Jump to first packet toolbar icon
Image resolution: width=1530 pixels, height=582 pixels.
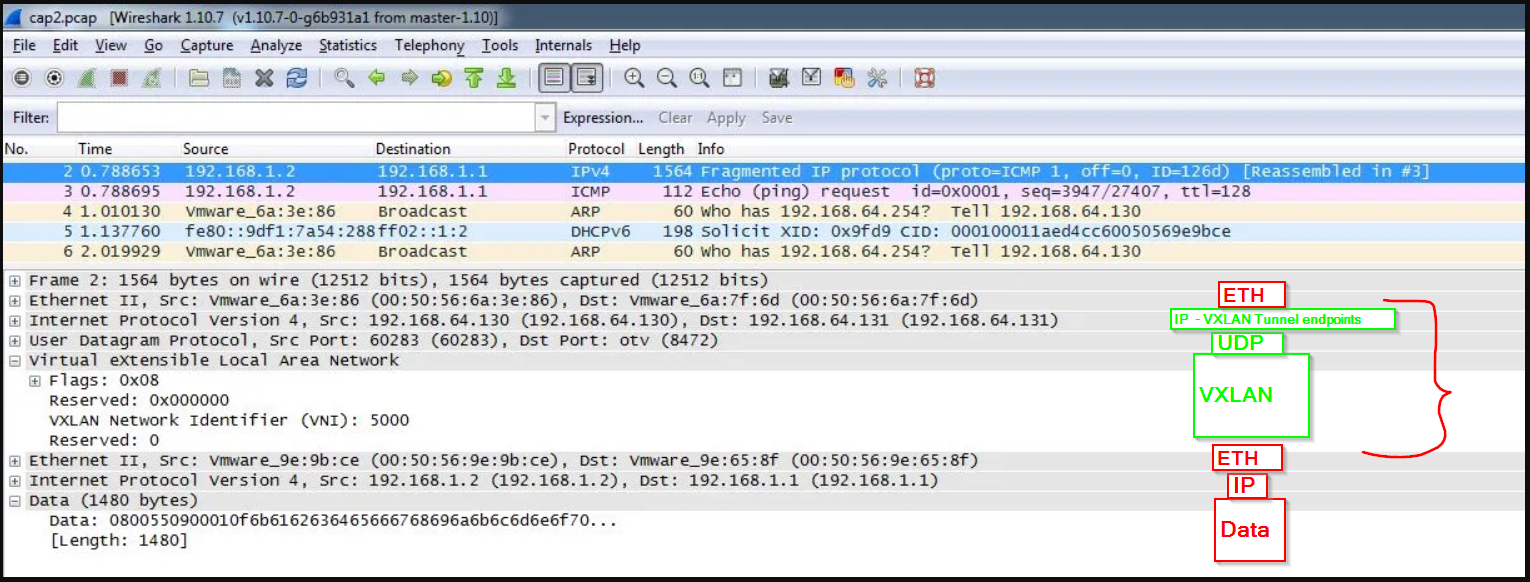pyautogui.click(x=474, y=78)
